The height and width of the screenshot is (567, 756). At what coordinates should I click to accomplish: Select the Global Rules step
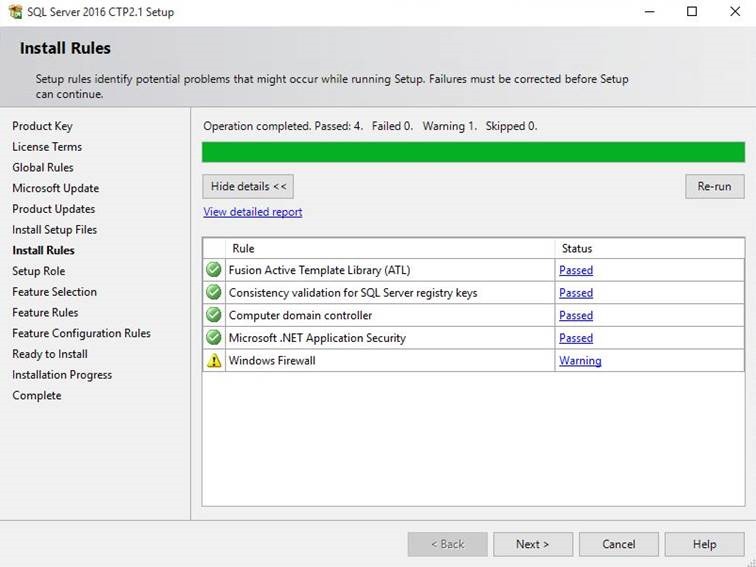[43, 167]
